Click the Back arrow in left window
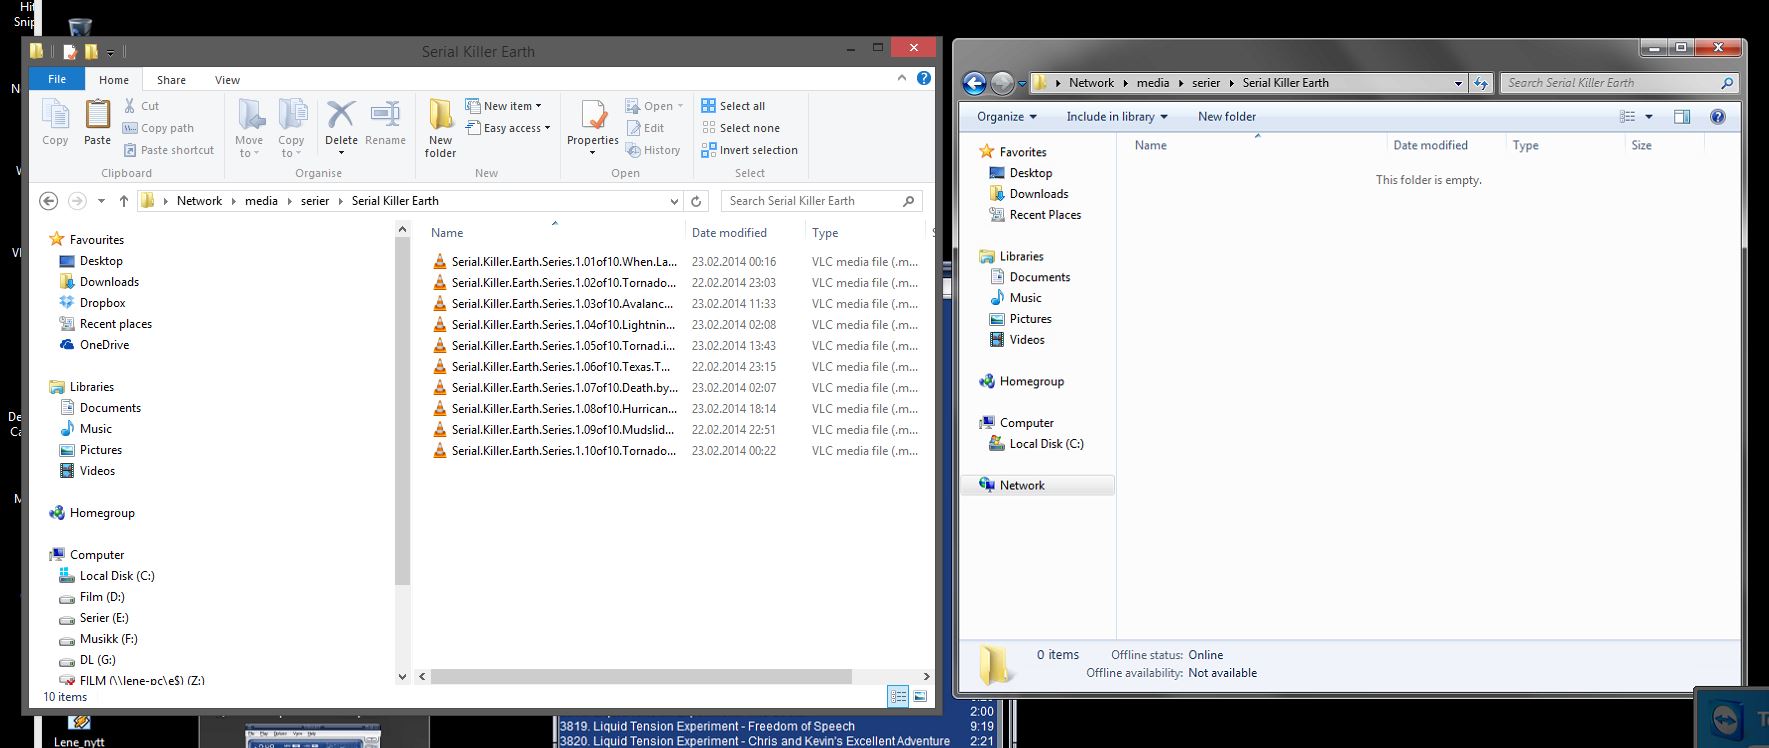This screenshot has height=748, width=1769. [48, 201]
